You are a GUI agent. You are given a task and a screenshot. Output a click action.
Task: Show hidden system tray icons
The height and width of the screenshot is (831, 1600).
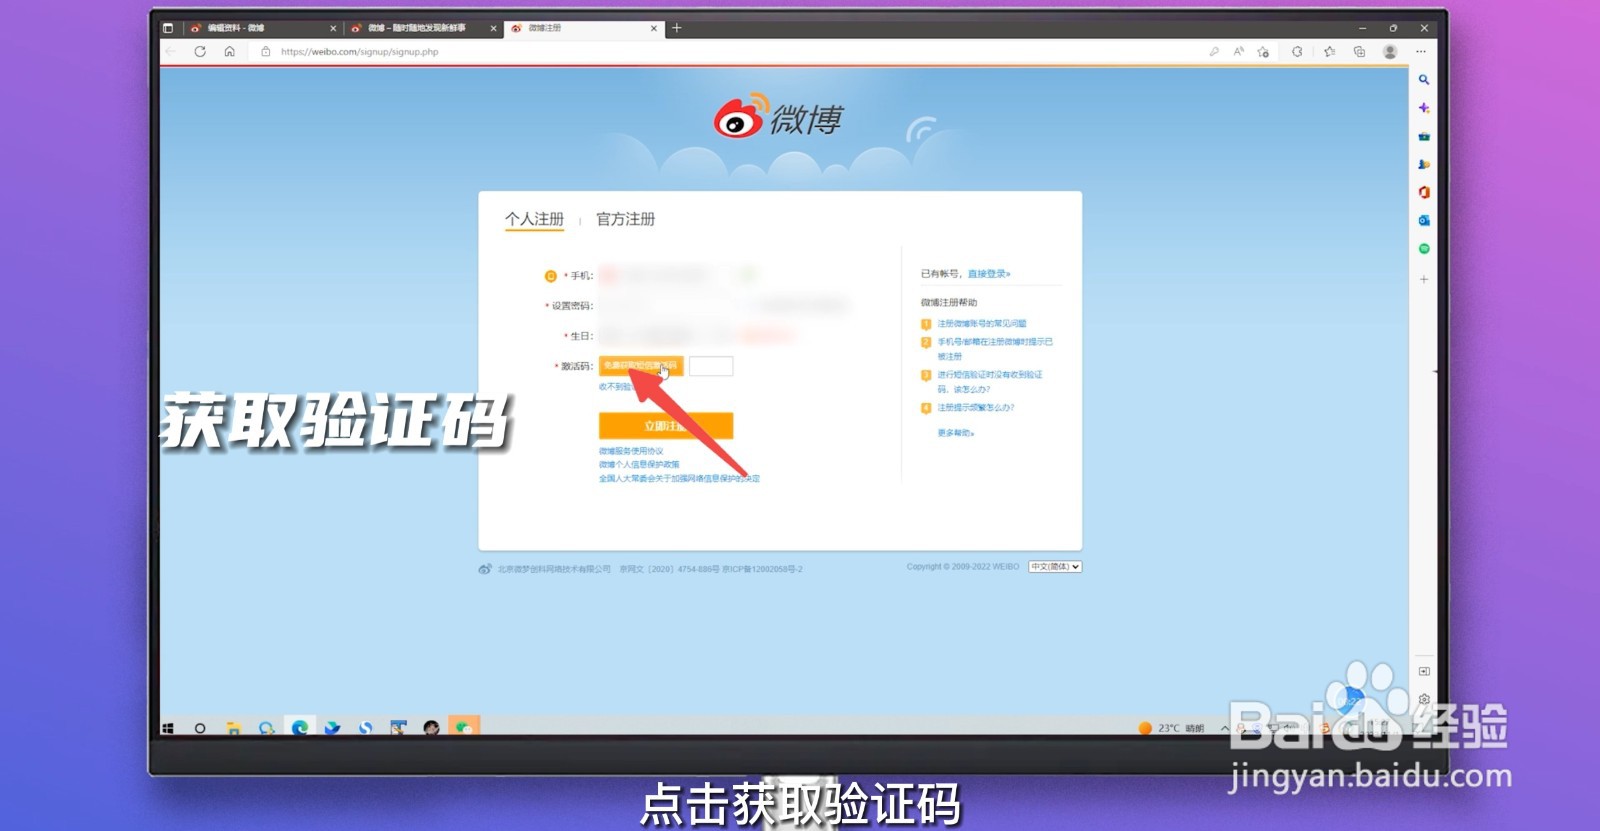click(1225, 728)
